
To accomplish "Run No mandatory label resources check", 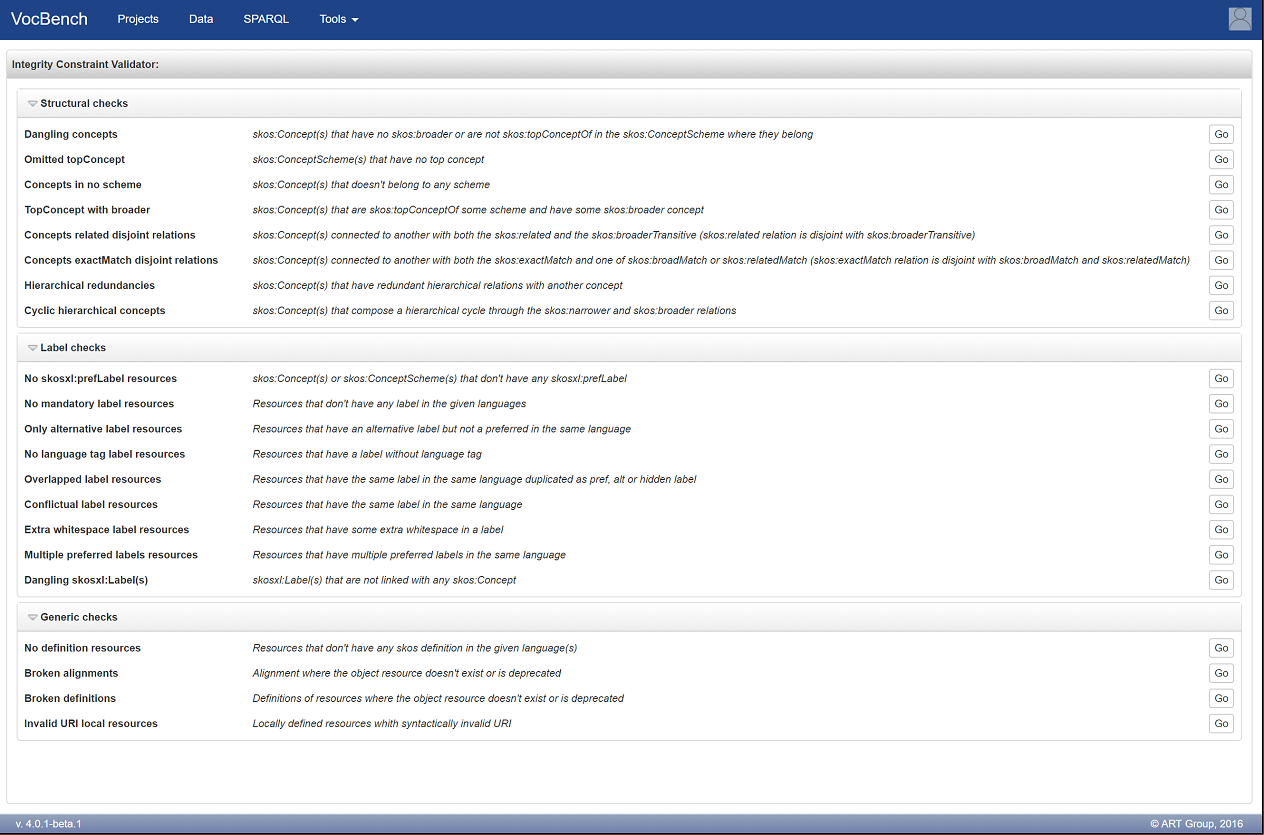I will pyautogui.click(x=1221, y=403).
